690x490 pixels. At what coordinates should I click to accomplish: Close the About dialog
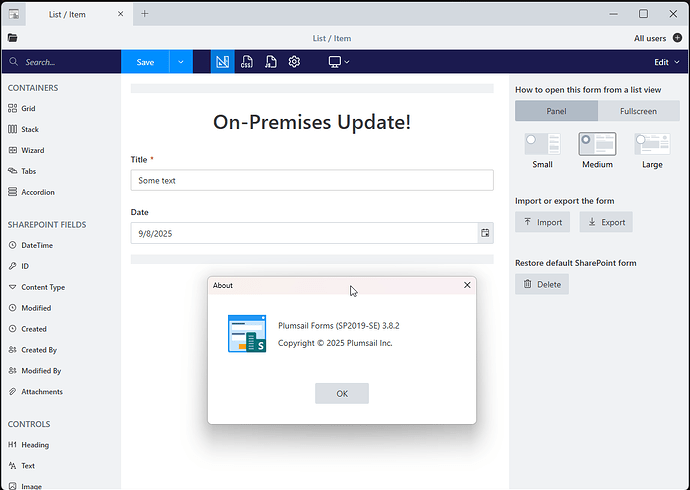(x=467, y=285)
